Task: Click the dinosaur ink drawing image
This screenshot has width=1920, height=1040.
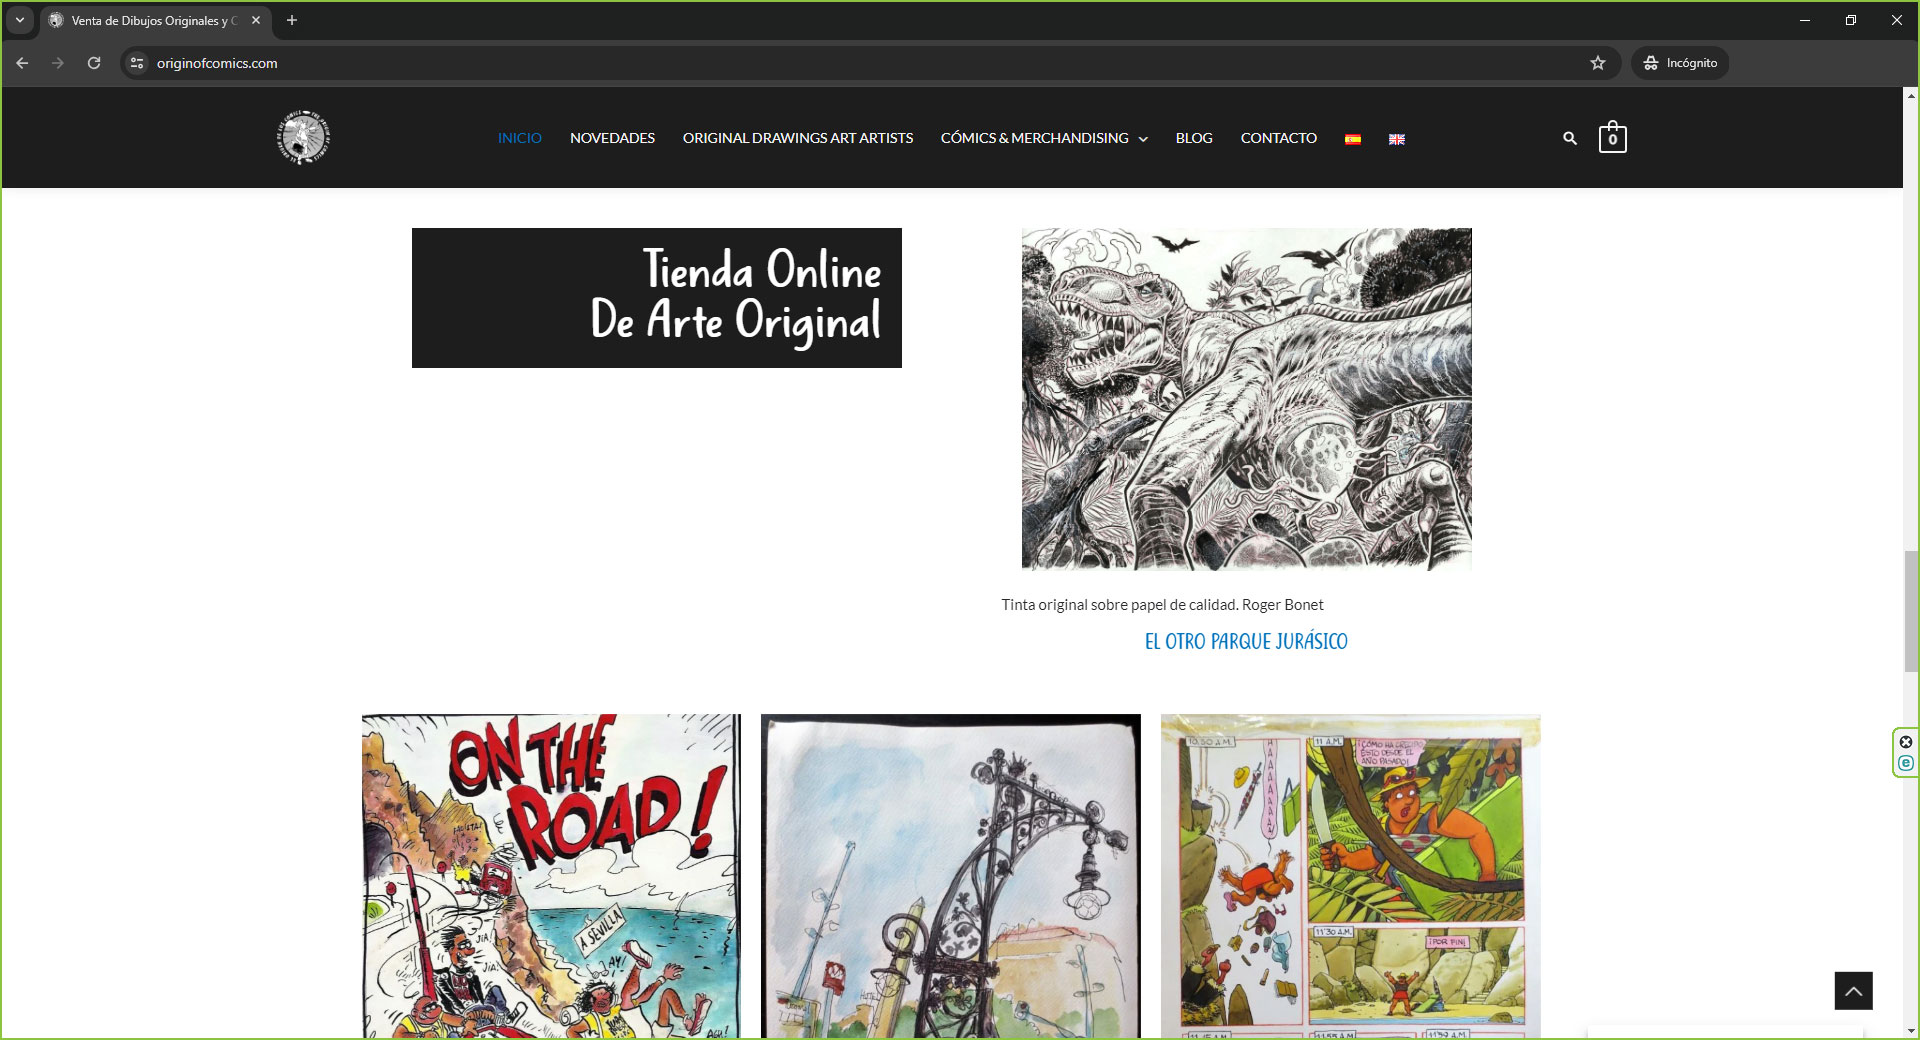Action: [x=1246, y=399]
